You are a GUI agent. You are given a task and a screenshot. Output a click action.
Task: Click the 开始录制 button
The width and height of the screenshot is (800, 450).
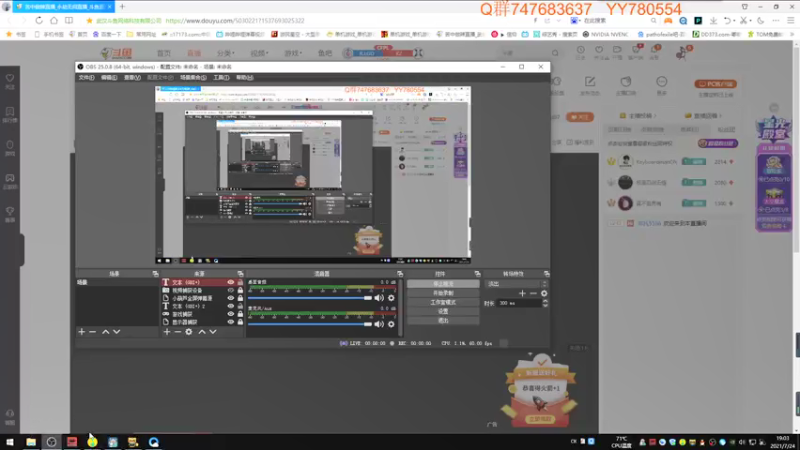point(443,293)
